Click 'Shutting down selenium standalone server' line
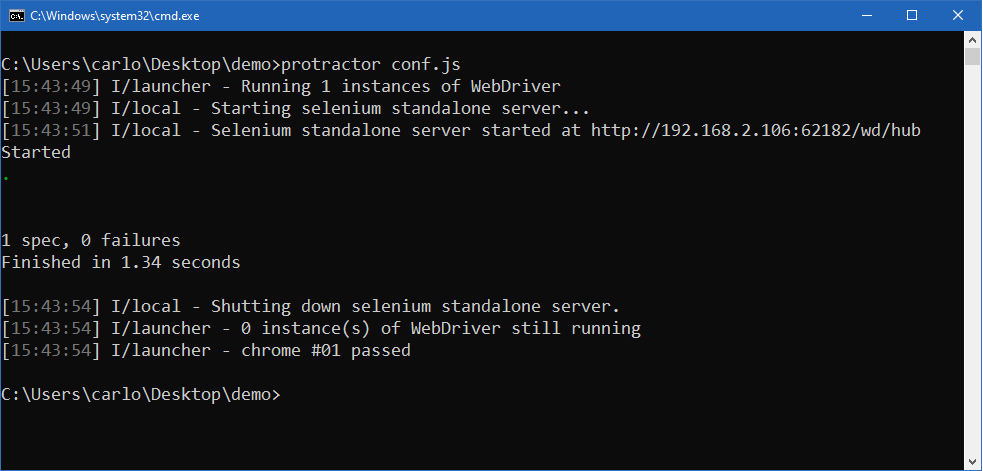The width and height of the screenshot is (983, 471). (310, 307)
